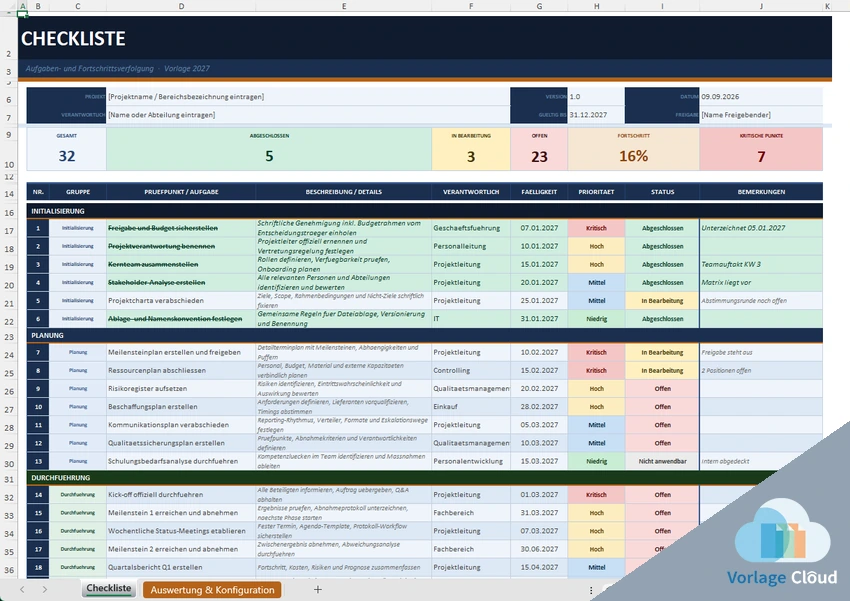
Task: Open priority Mittel of Stakeholder-Analyse row
Action: (596, 282)
